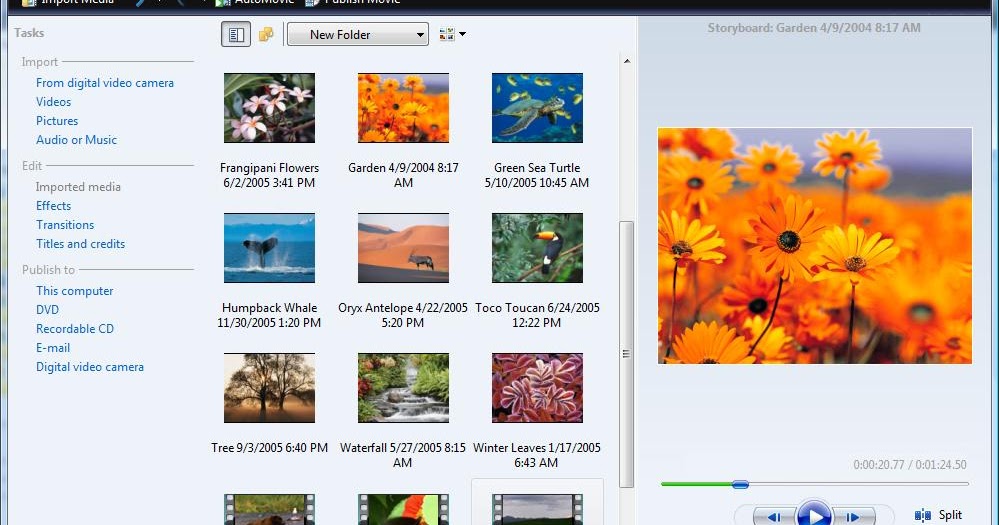
Task: Step to the previous frame
Action: 775,517
